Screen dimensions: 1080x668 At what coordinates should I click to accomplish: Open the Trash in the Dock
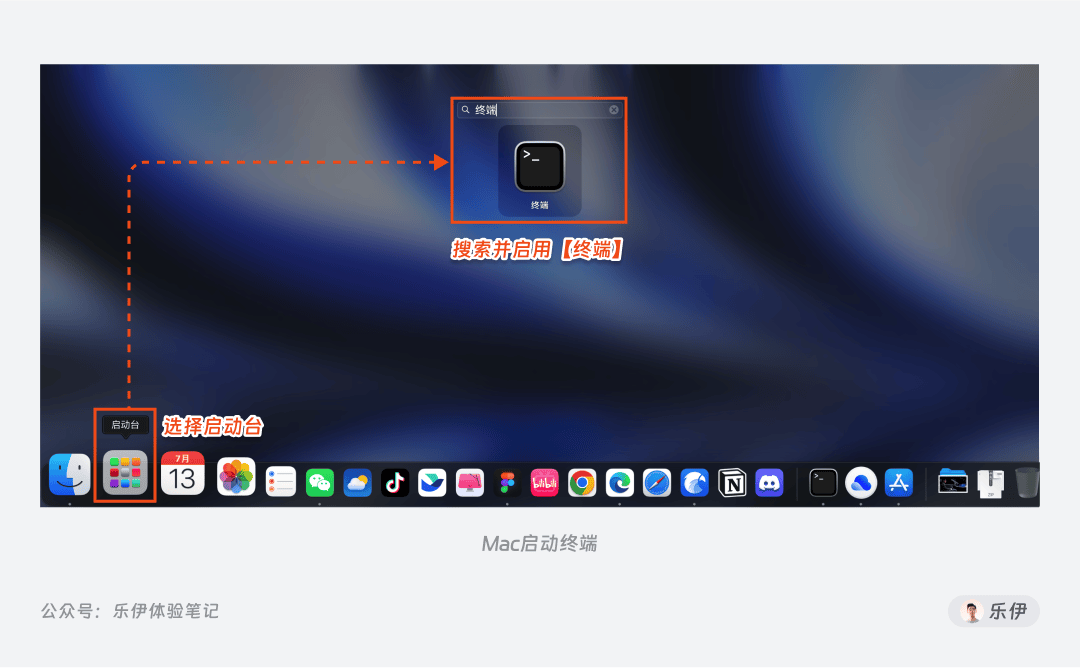(1026, 482)
